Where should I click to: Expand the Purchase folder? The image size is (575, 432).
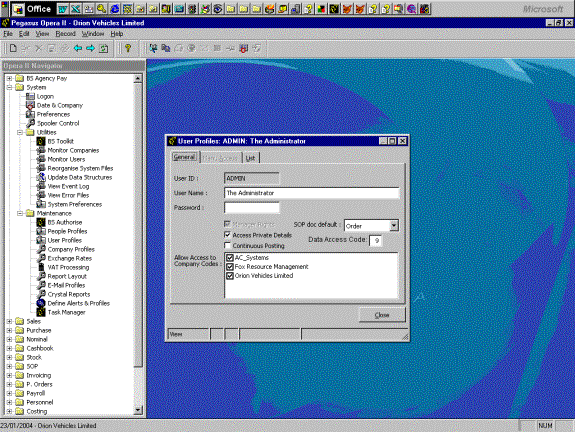point(10,330)
